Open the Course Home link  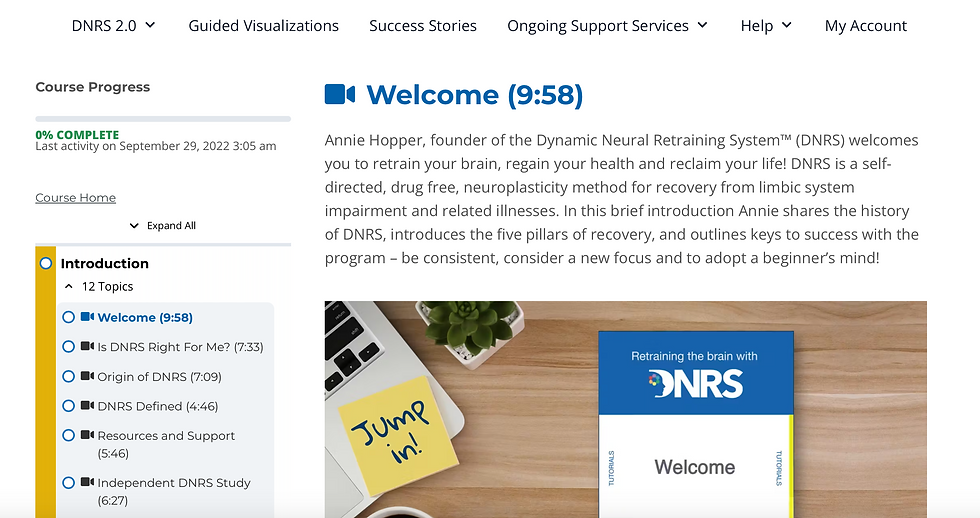coord(76,198)
